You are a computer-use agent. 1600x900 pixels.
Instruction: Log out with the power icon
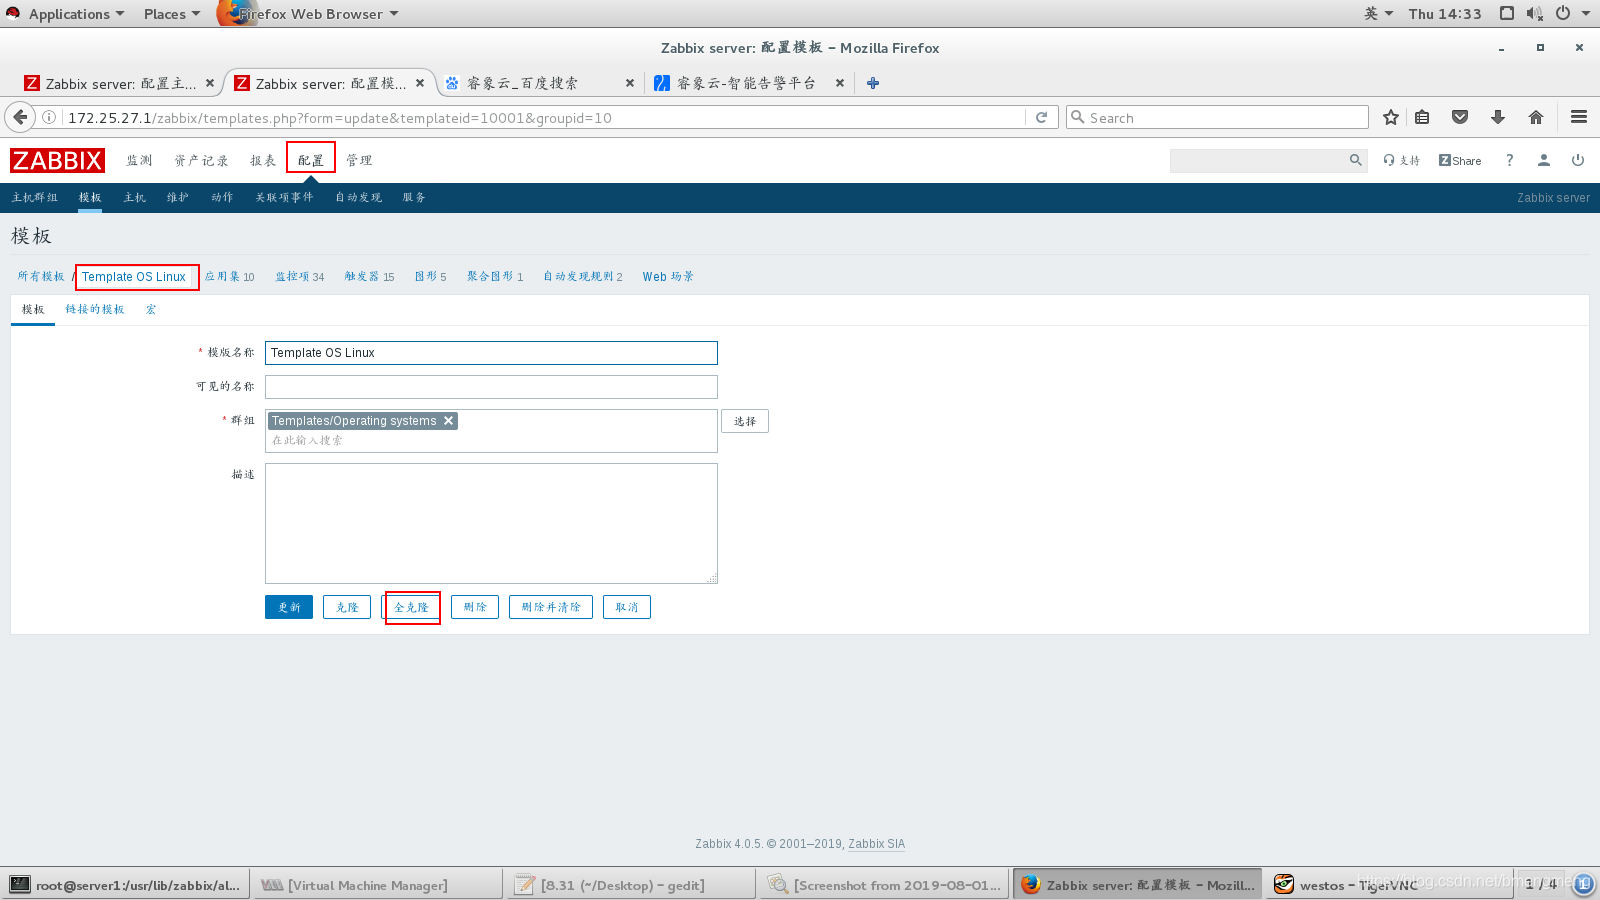point(1578,160)
